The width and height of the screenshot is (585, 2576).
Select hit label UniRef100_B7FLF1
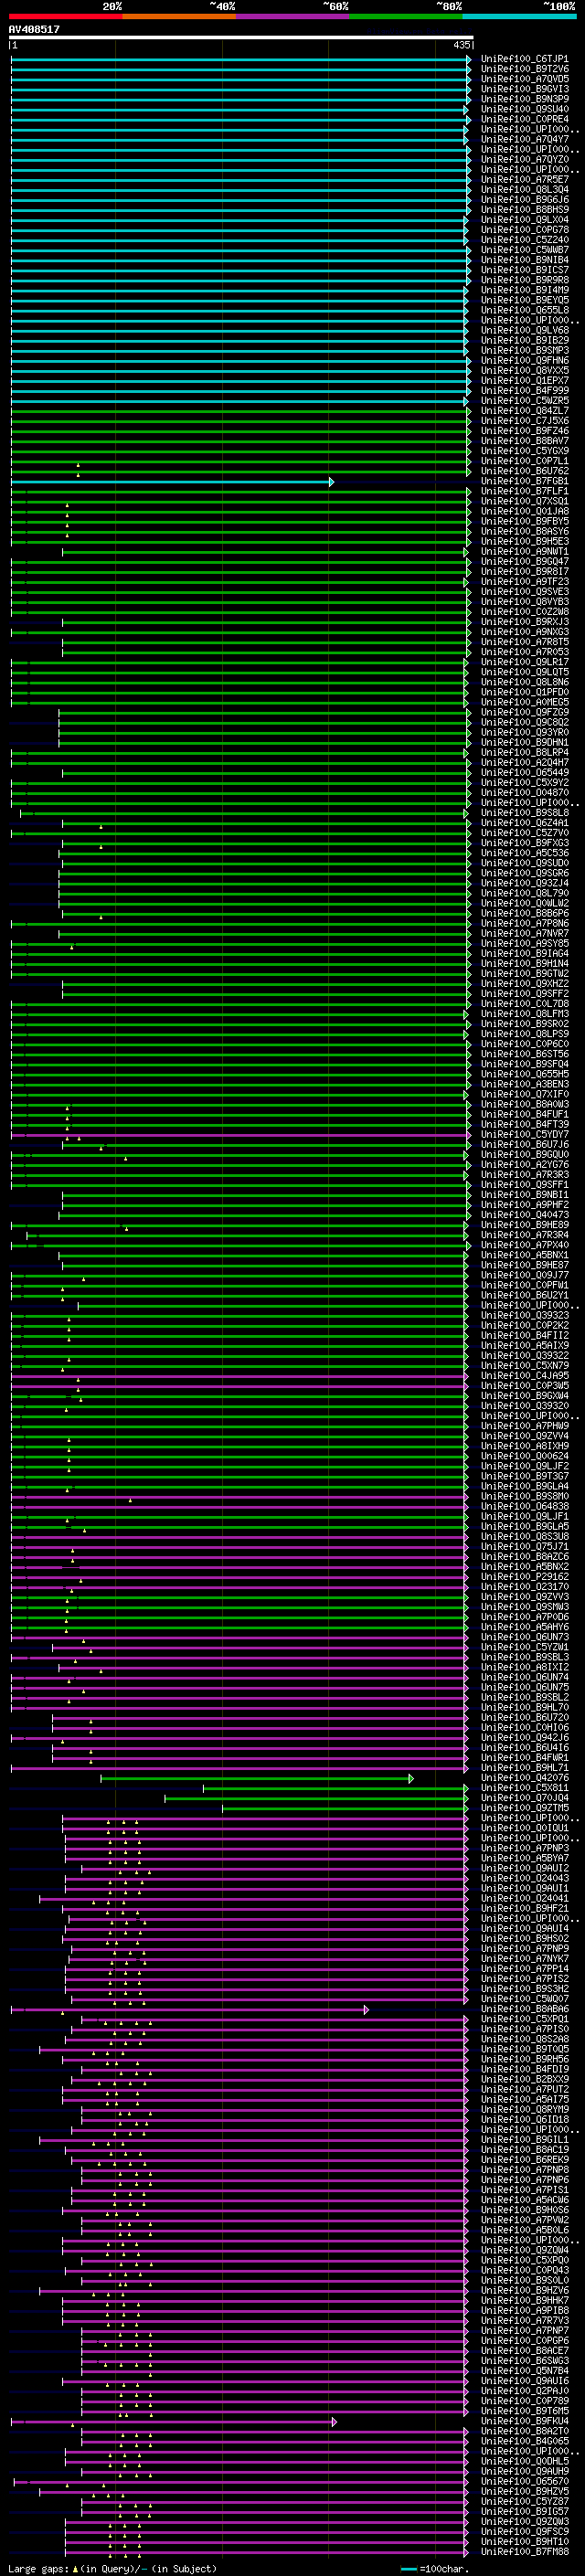tap(524, 492)
